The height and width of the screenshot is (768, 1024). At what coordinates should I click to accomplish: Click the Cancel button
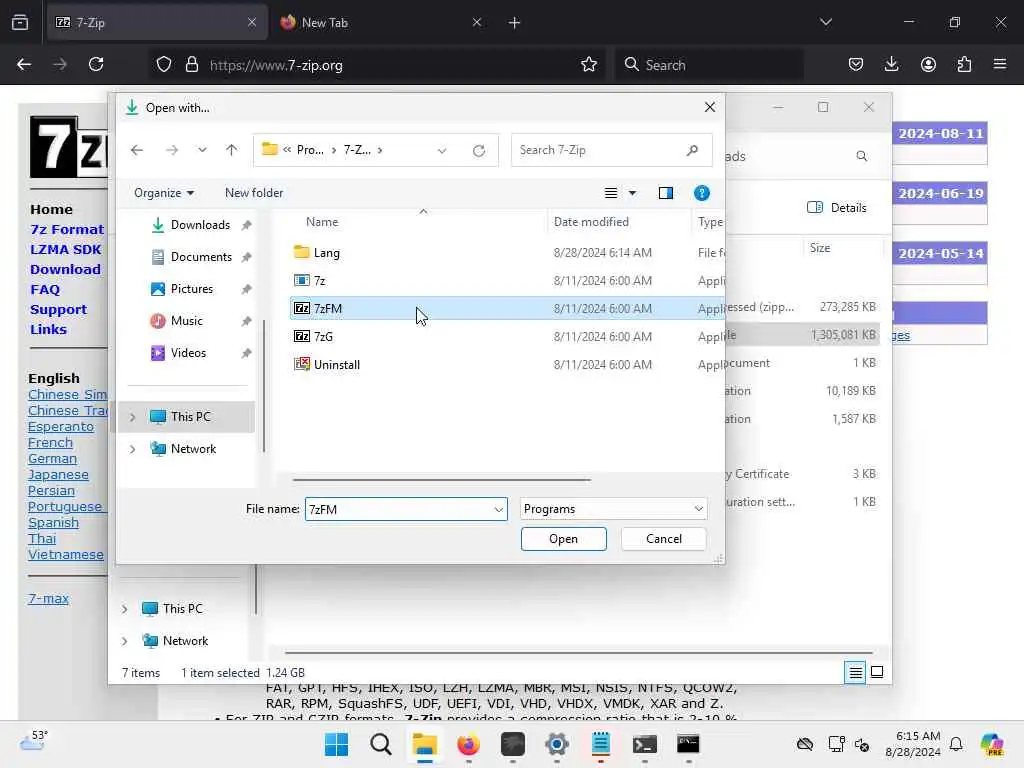664,539
